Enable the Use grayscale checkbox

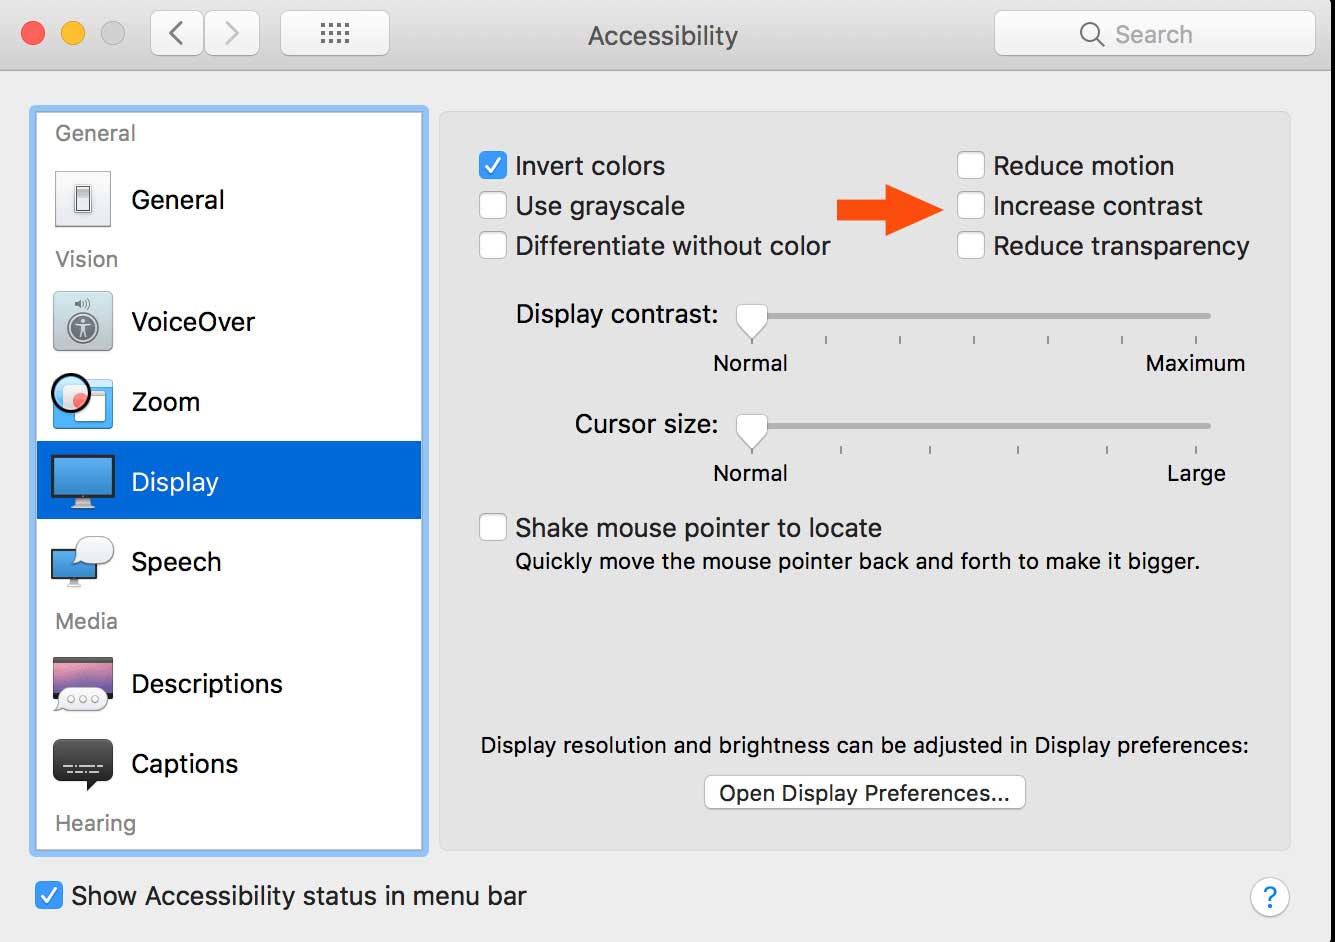click(493, 205)
